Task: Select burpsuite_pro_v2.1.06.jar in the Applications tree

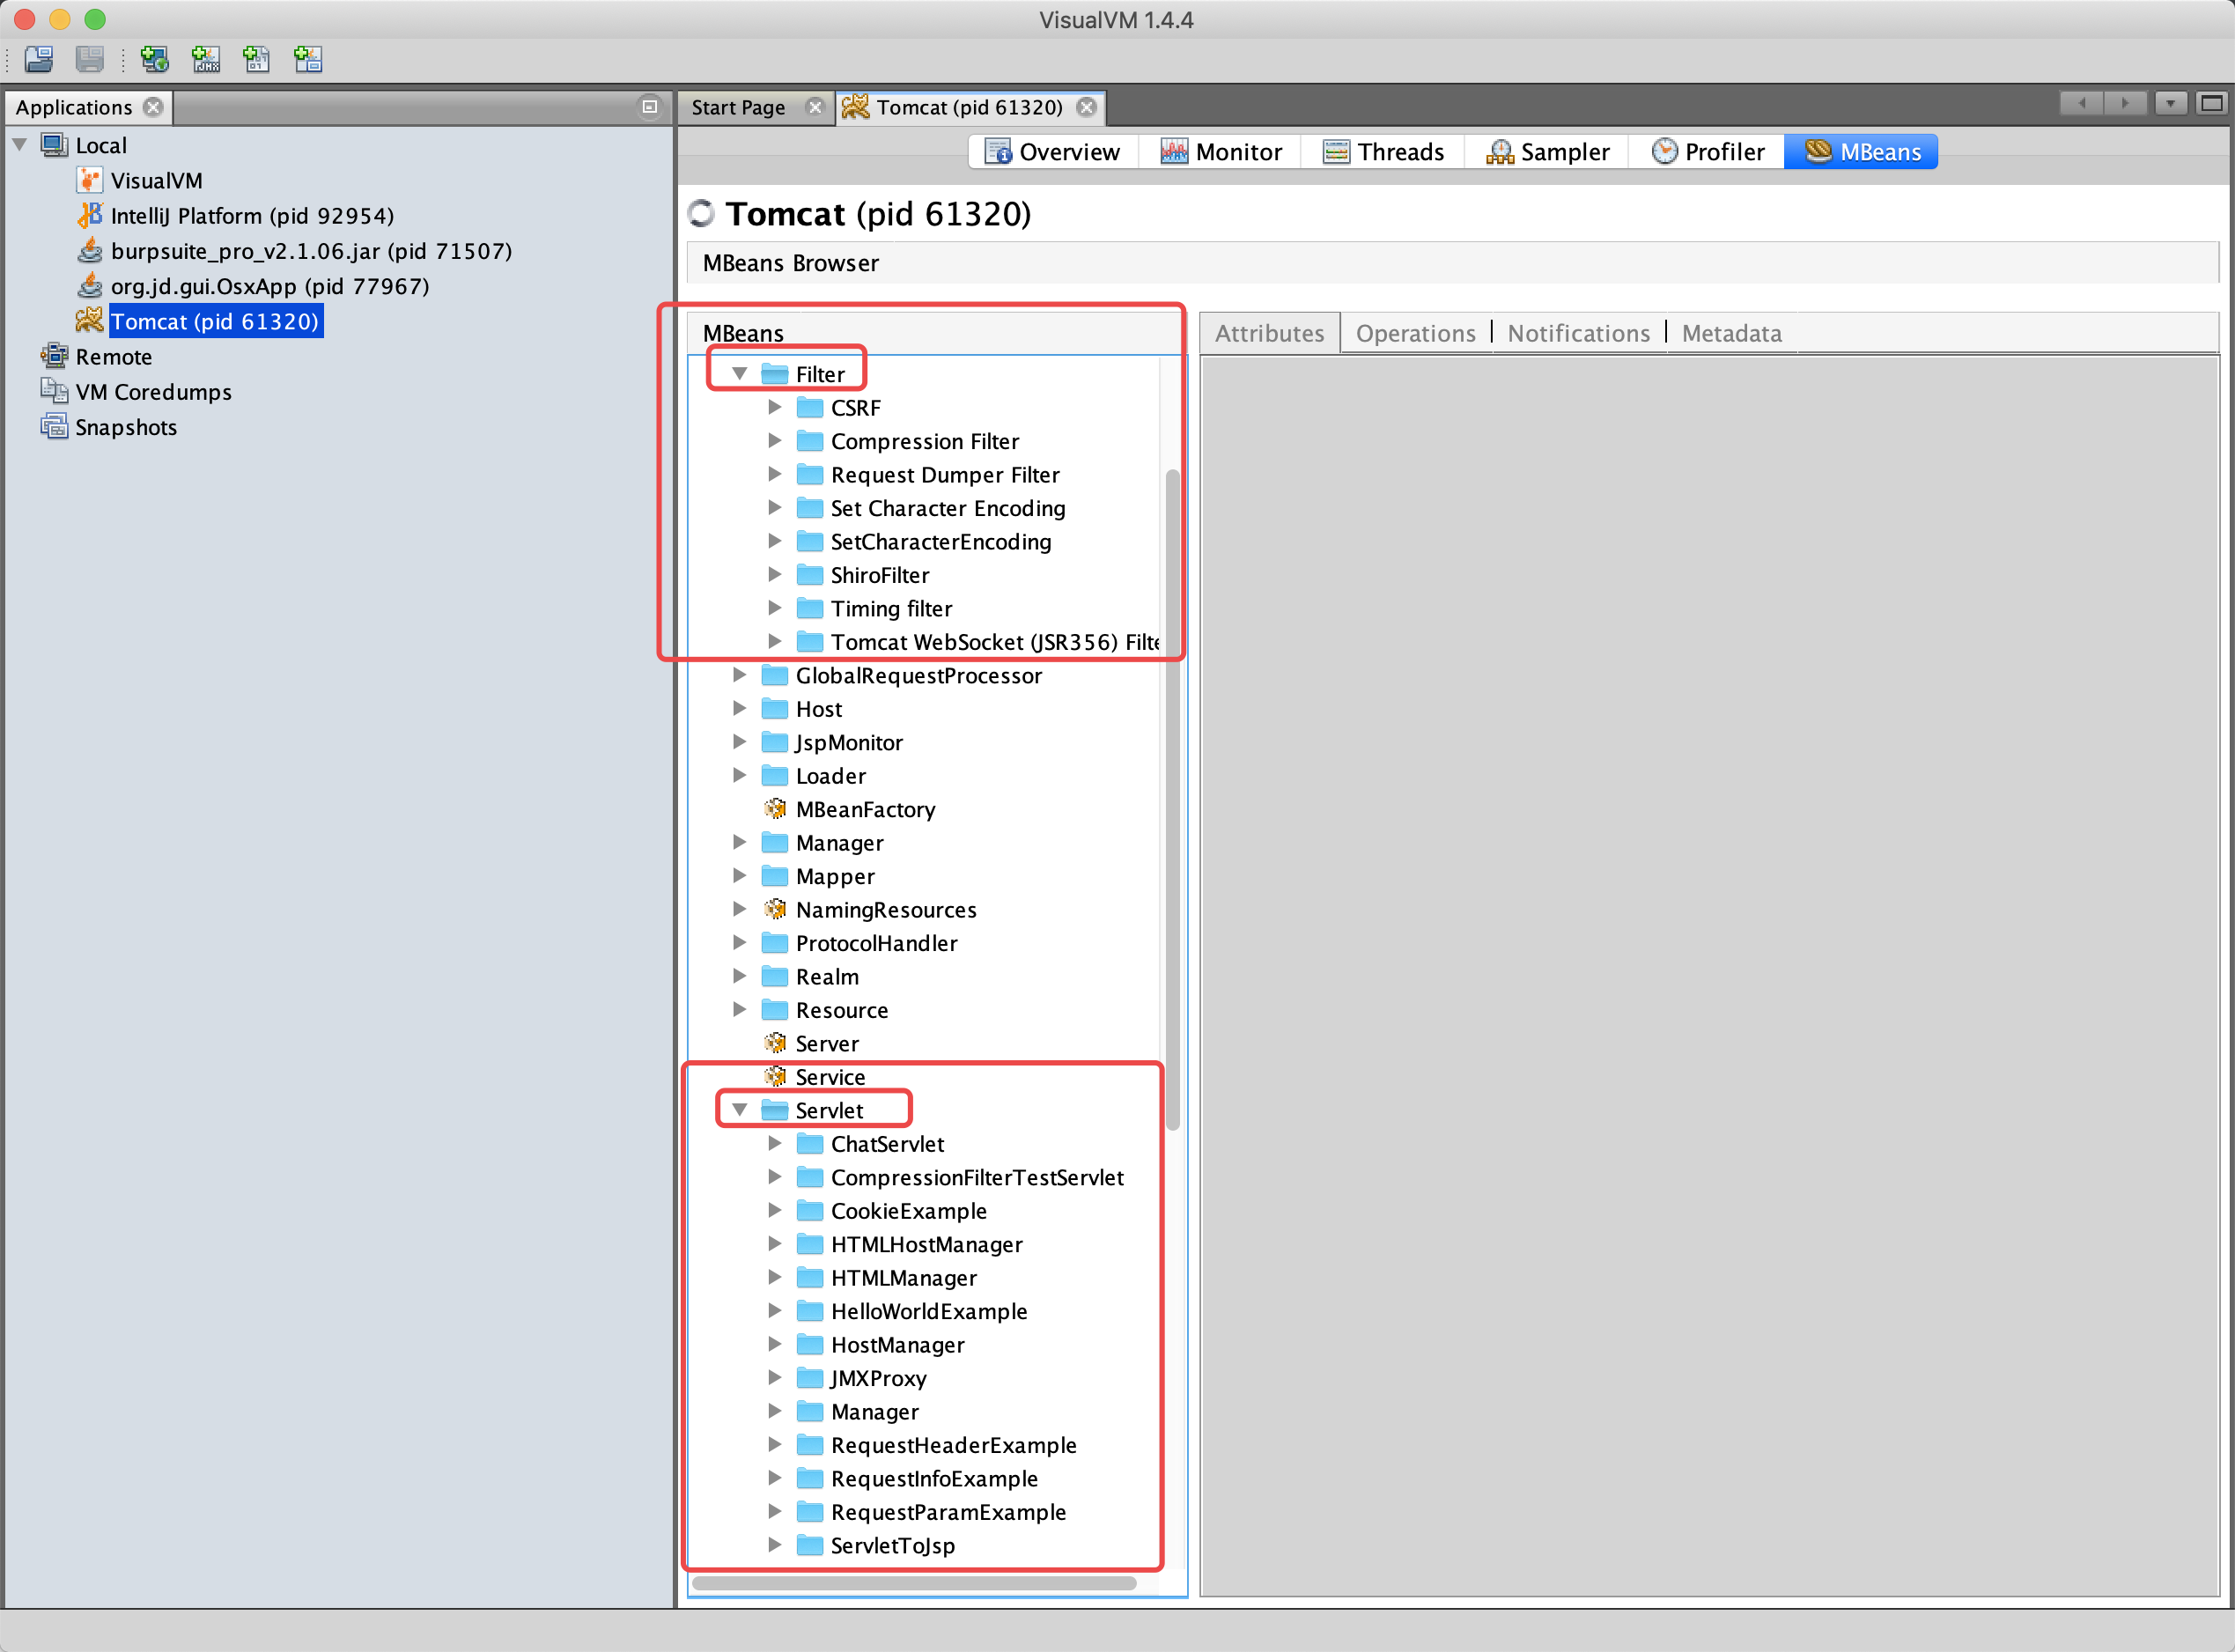Action: point(311,251)
